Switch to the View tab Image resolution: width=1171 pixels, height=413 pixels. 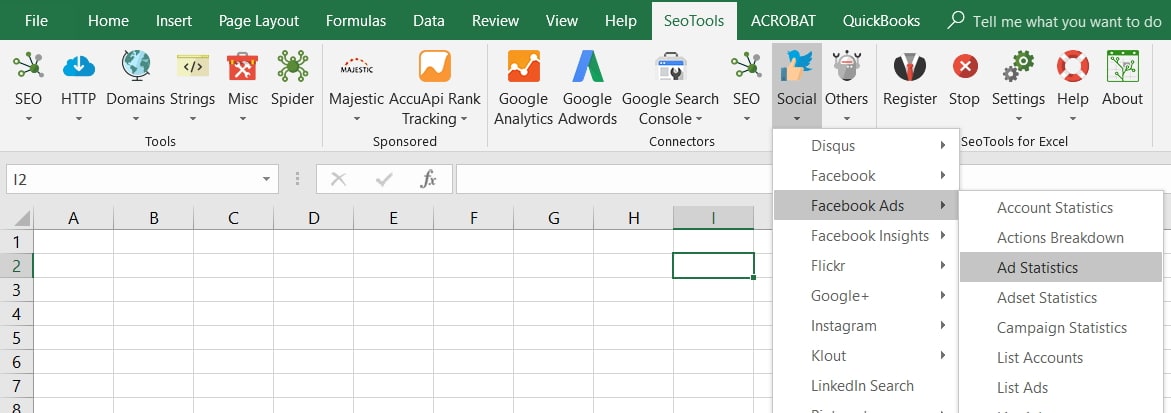tap(562, 21)
